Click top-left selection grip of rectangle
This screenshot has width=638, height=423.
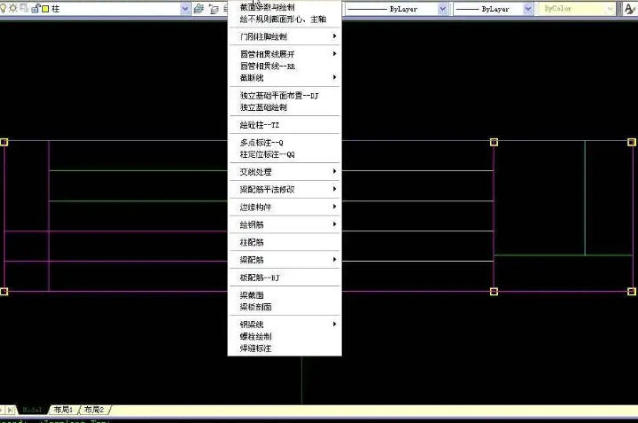pyautogui.click(x=4, y=142)
